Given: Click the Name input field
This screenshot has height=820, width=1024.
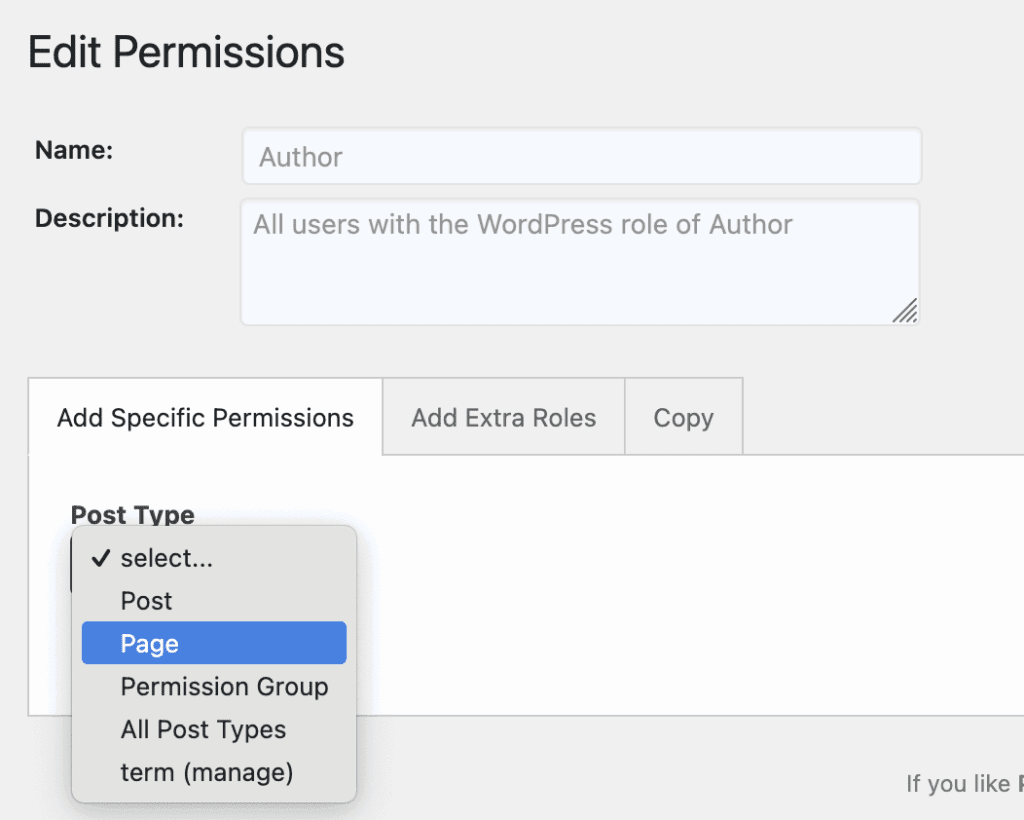Looking at the screenshot, I should (581, 157).
